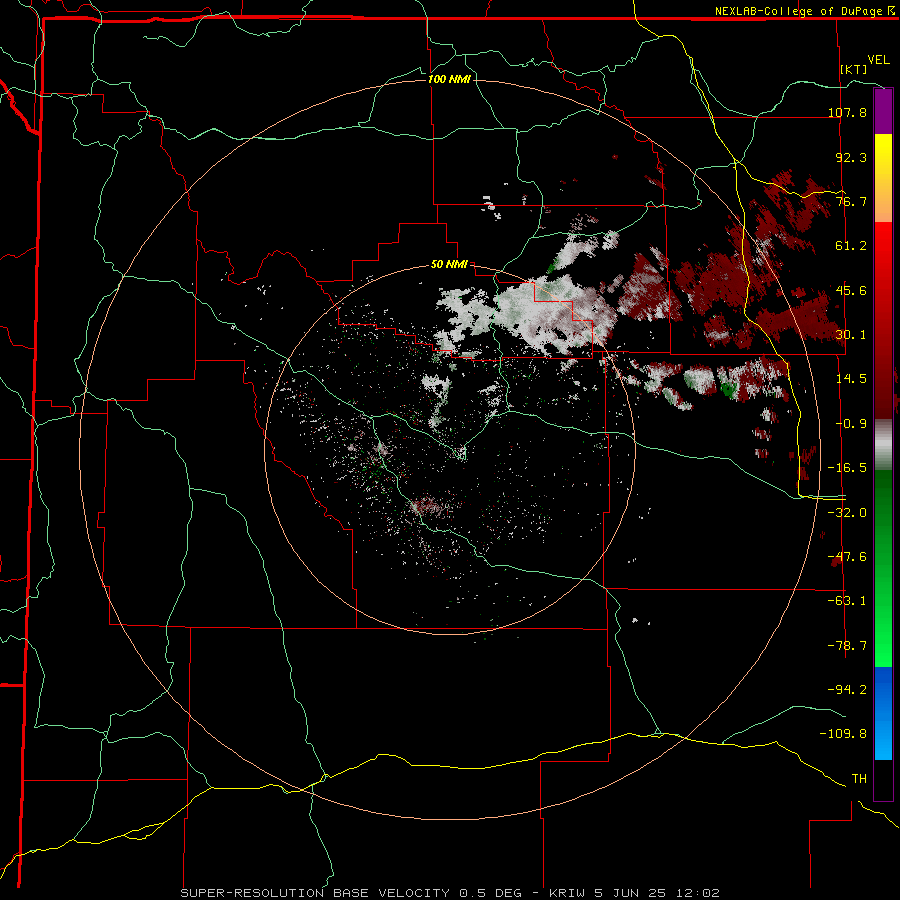The height and width of the screenshot is (900, 900).
Task: Click the 76.7 legend value
Action: click(x=851, y=201)
